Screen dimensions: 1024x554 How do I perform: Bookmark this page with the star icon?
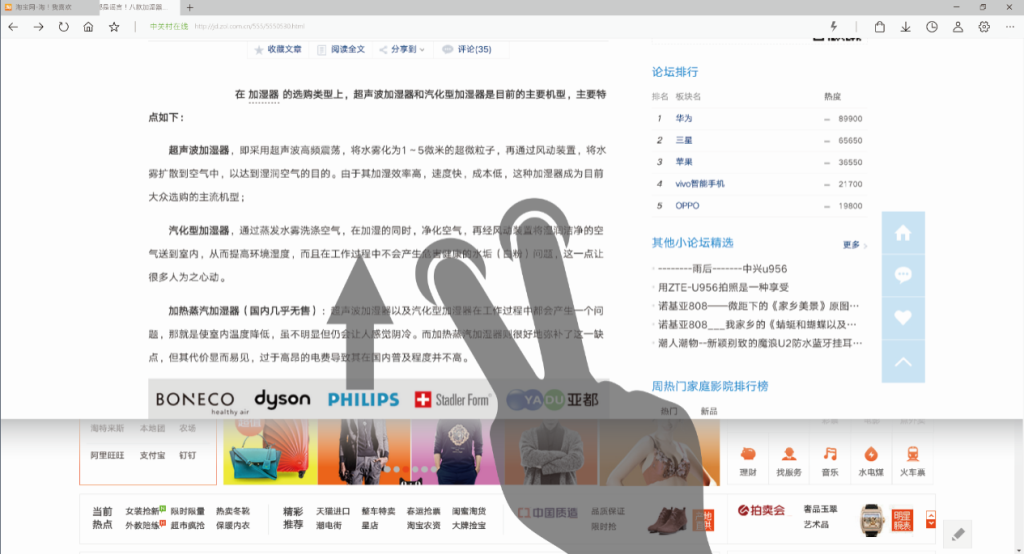(114, 27)
